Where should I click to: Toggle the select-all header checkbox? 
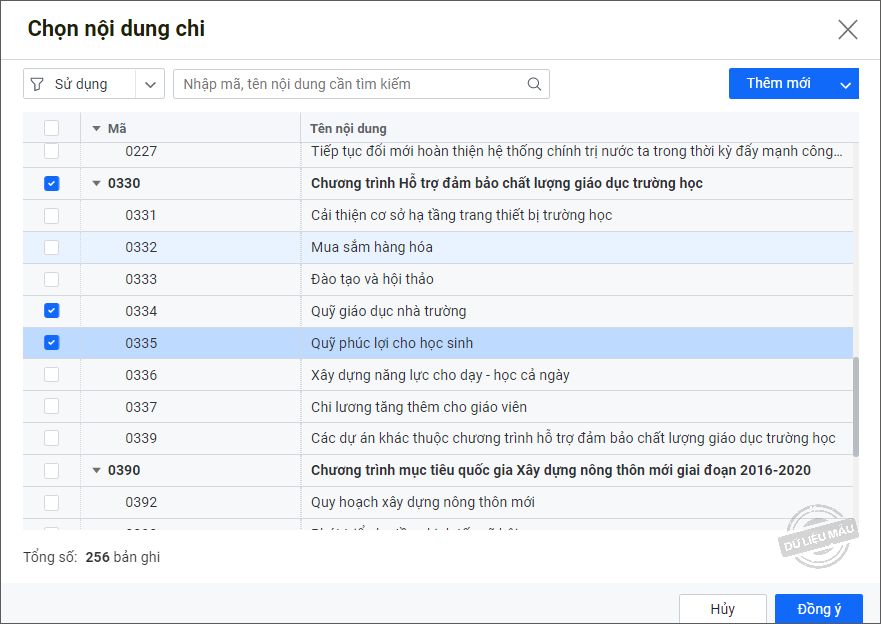tap(52, 128)
